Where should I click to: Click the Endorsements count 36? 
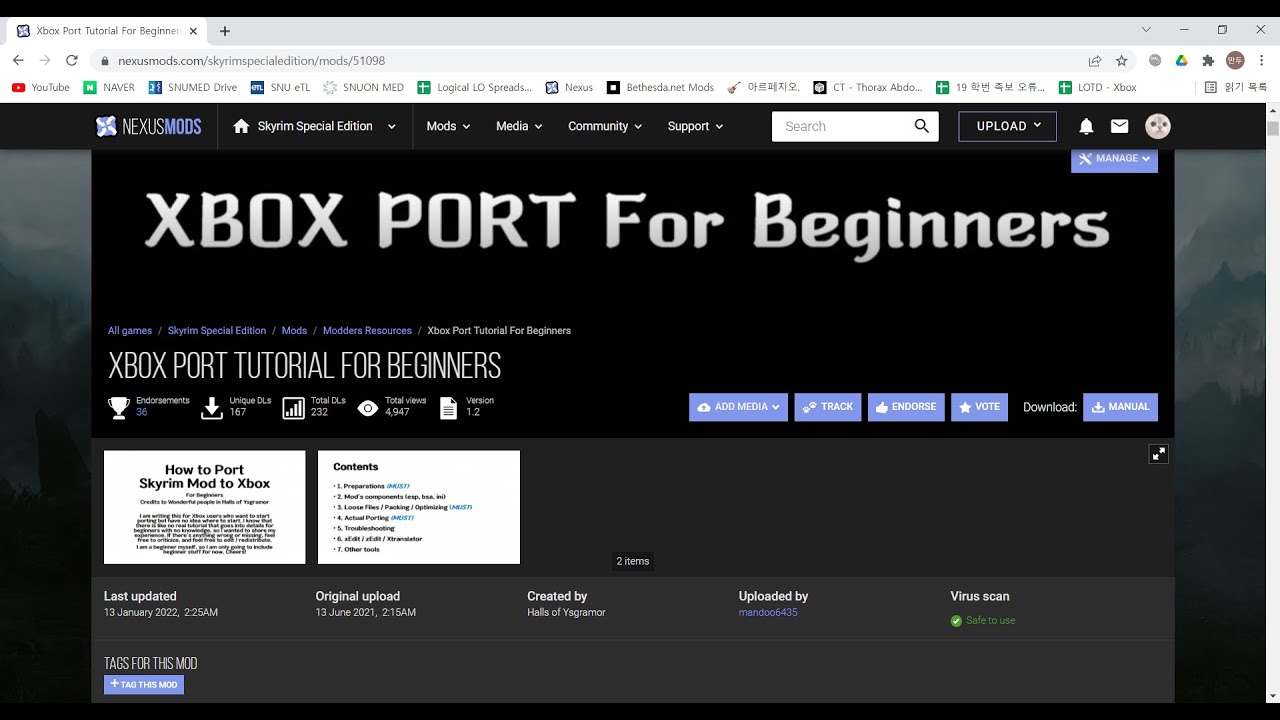tap(142, 412)
